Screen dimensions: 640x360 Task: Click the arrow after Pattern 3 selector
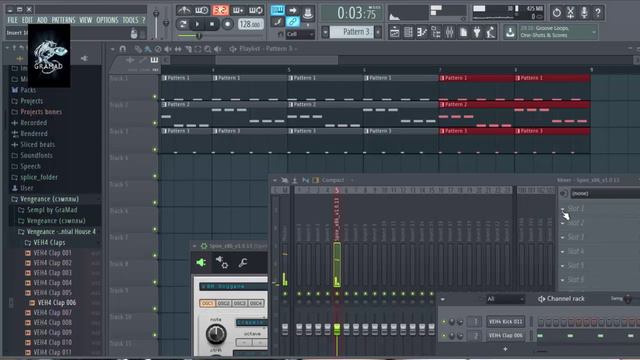tap(378, 32)
